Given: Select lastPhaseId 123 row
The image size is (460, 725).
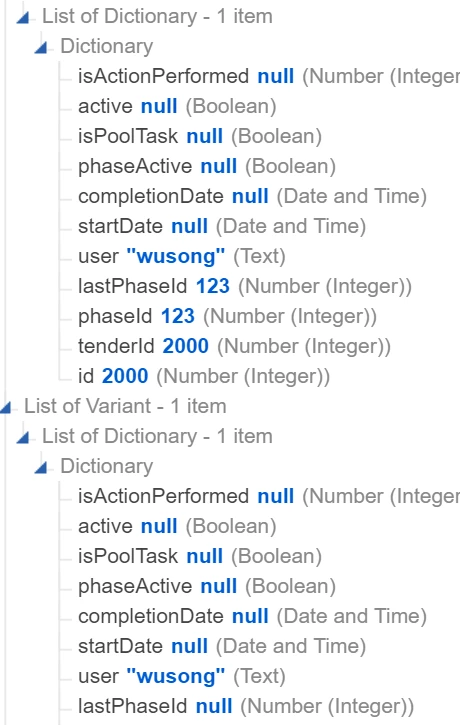Looking at the screenshot, I should (245, 286).
